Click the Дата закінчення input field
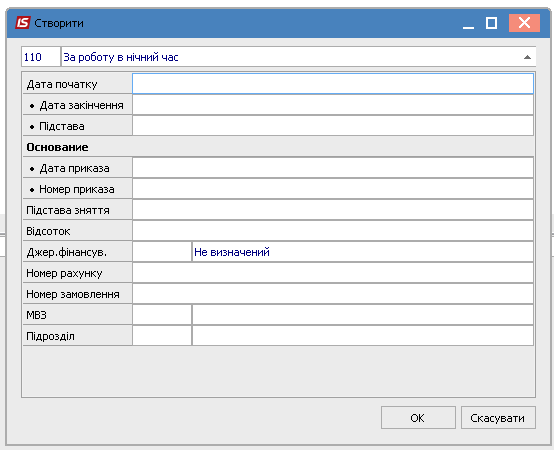 click(x=333, y=105)
